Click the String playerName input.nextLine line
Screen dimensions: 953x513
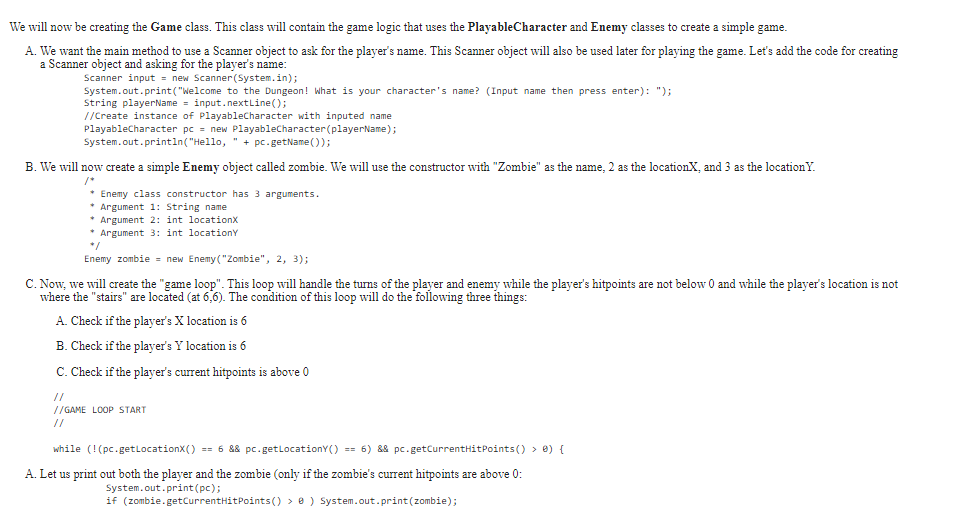click(185, 103)
